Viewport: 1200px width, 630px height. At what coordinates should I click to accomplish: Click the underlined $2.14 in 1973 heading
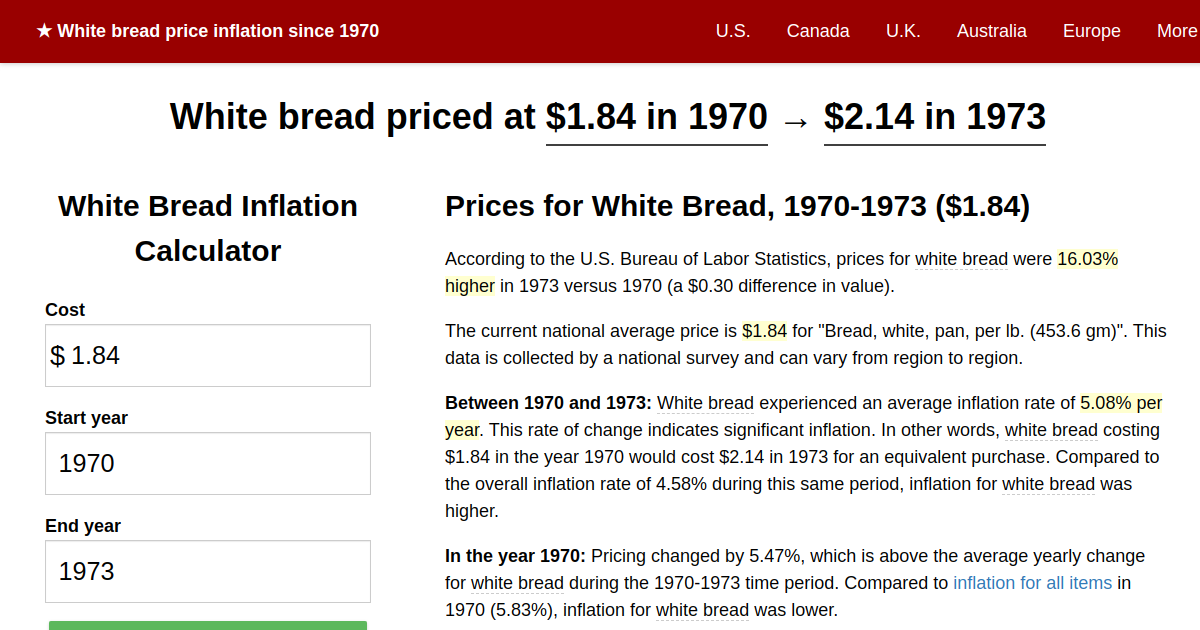coord(934,117)
